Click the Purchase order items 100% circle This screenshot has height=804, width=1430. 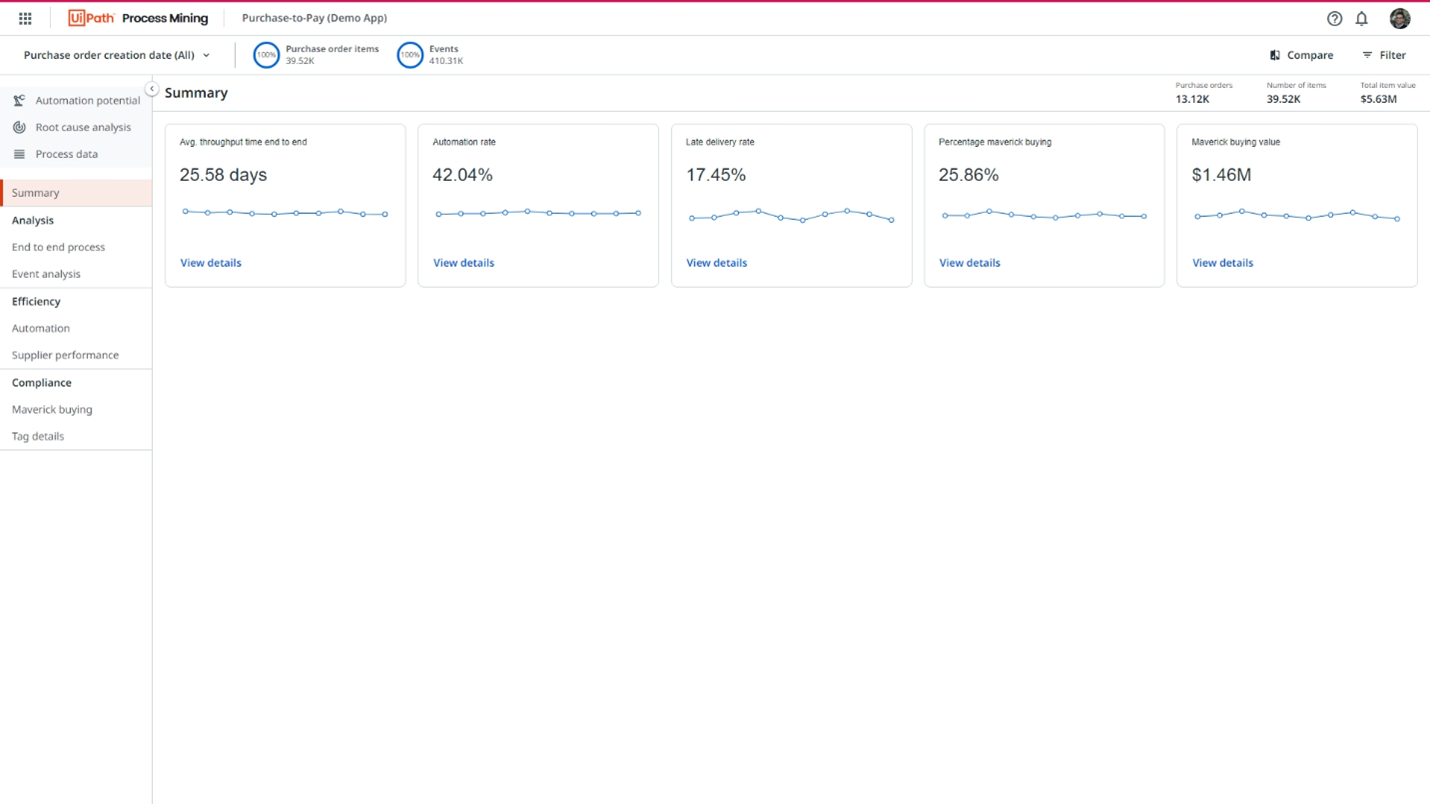point(266,55)
